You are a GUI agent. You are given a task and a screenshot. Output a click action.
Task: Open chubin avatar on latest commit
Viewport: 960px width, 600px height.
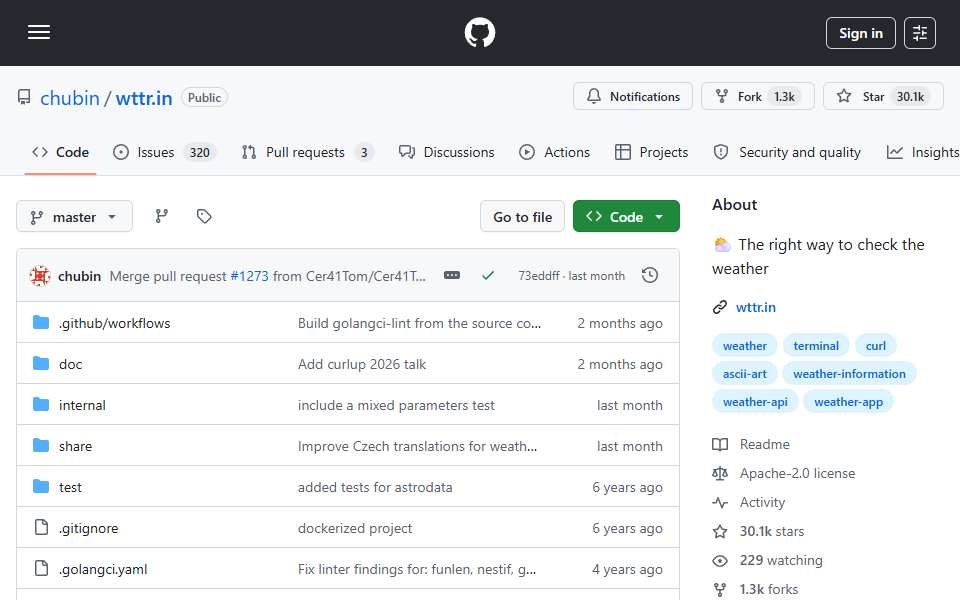40,276
